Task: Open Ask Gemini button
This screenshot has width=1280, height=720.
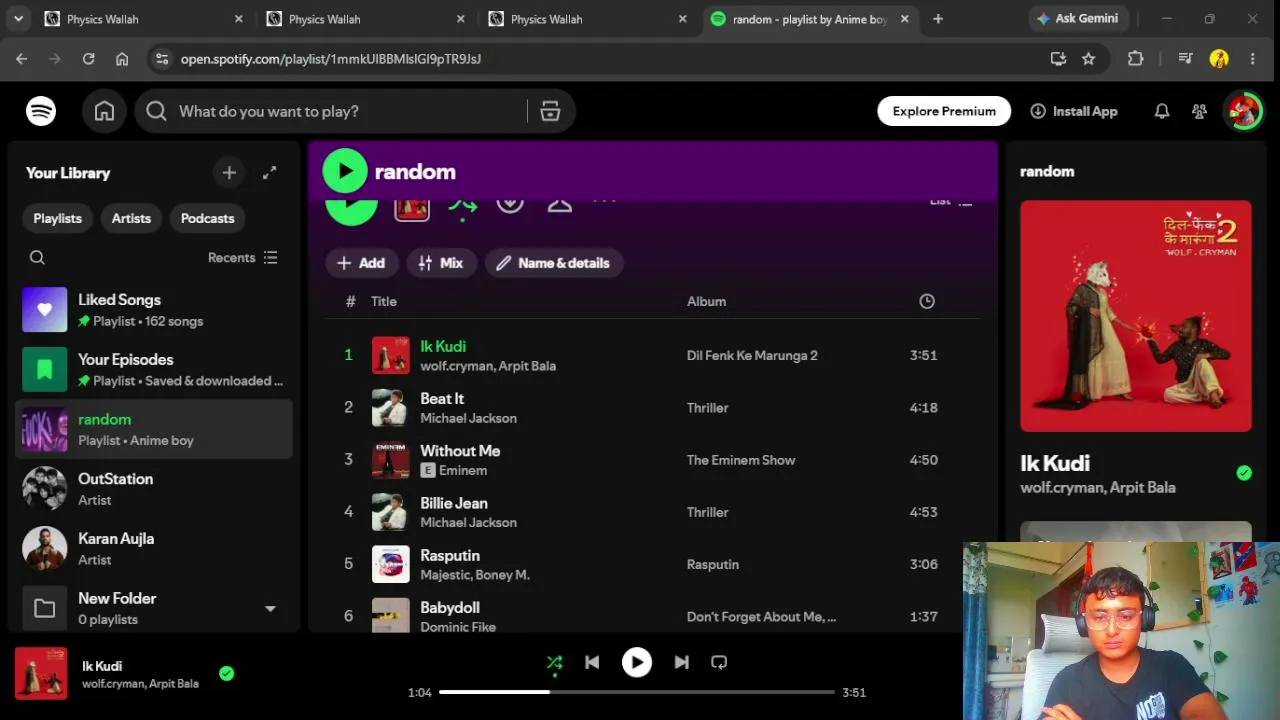Action: 1079,19
